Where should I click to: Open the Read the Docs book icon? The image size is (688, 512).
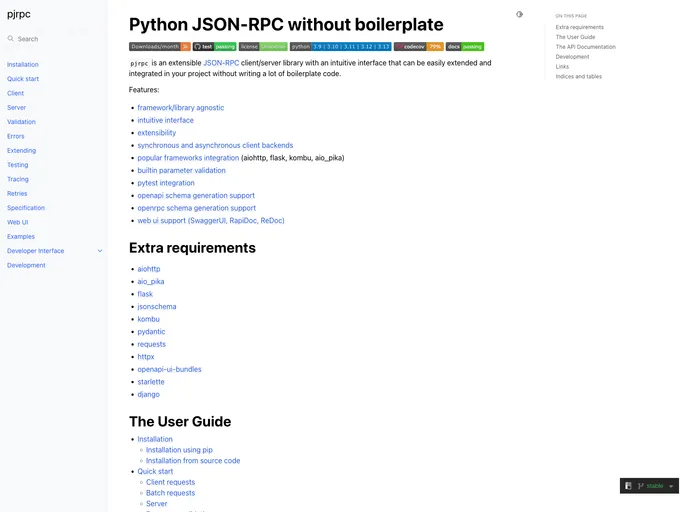[628, 486]
